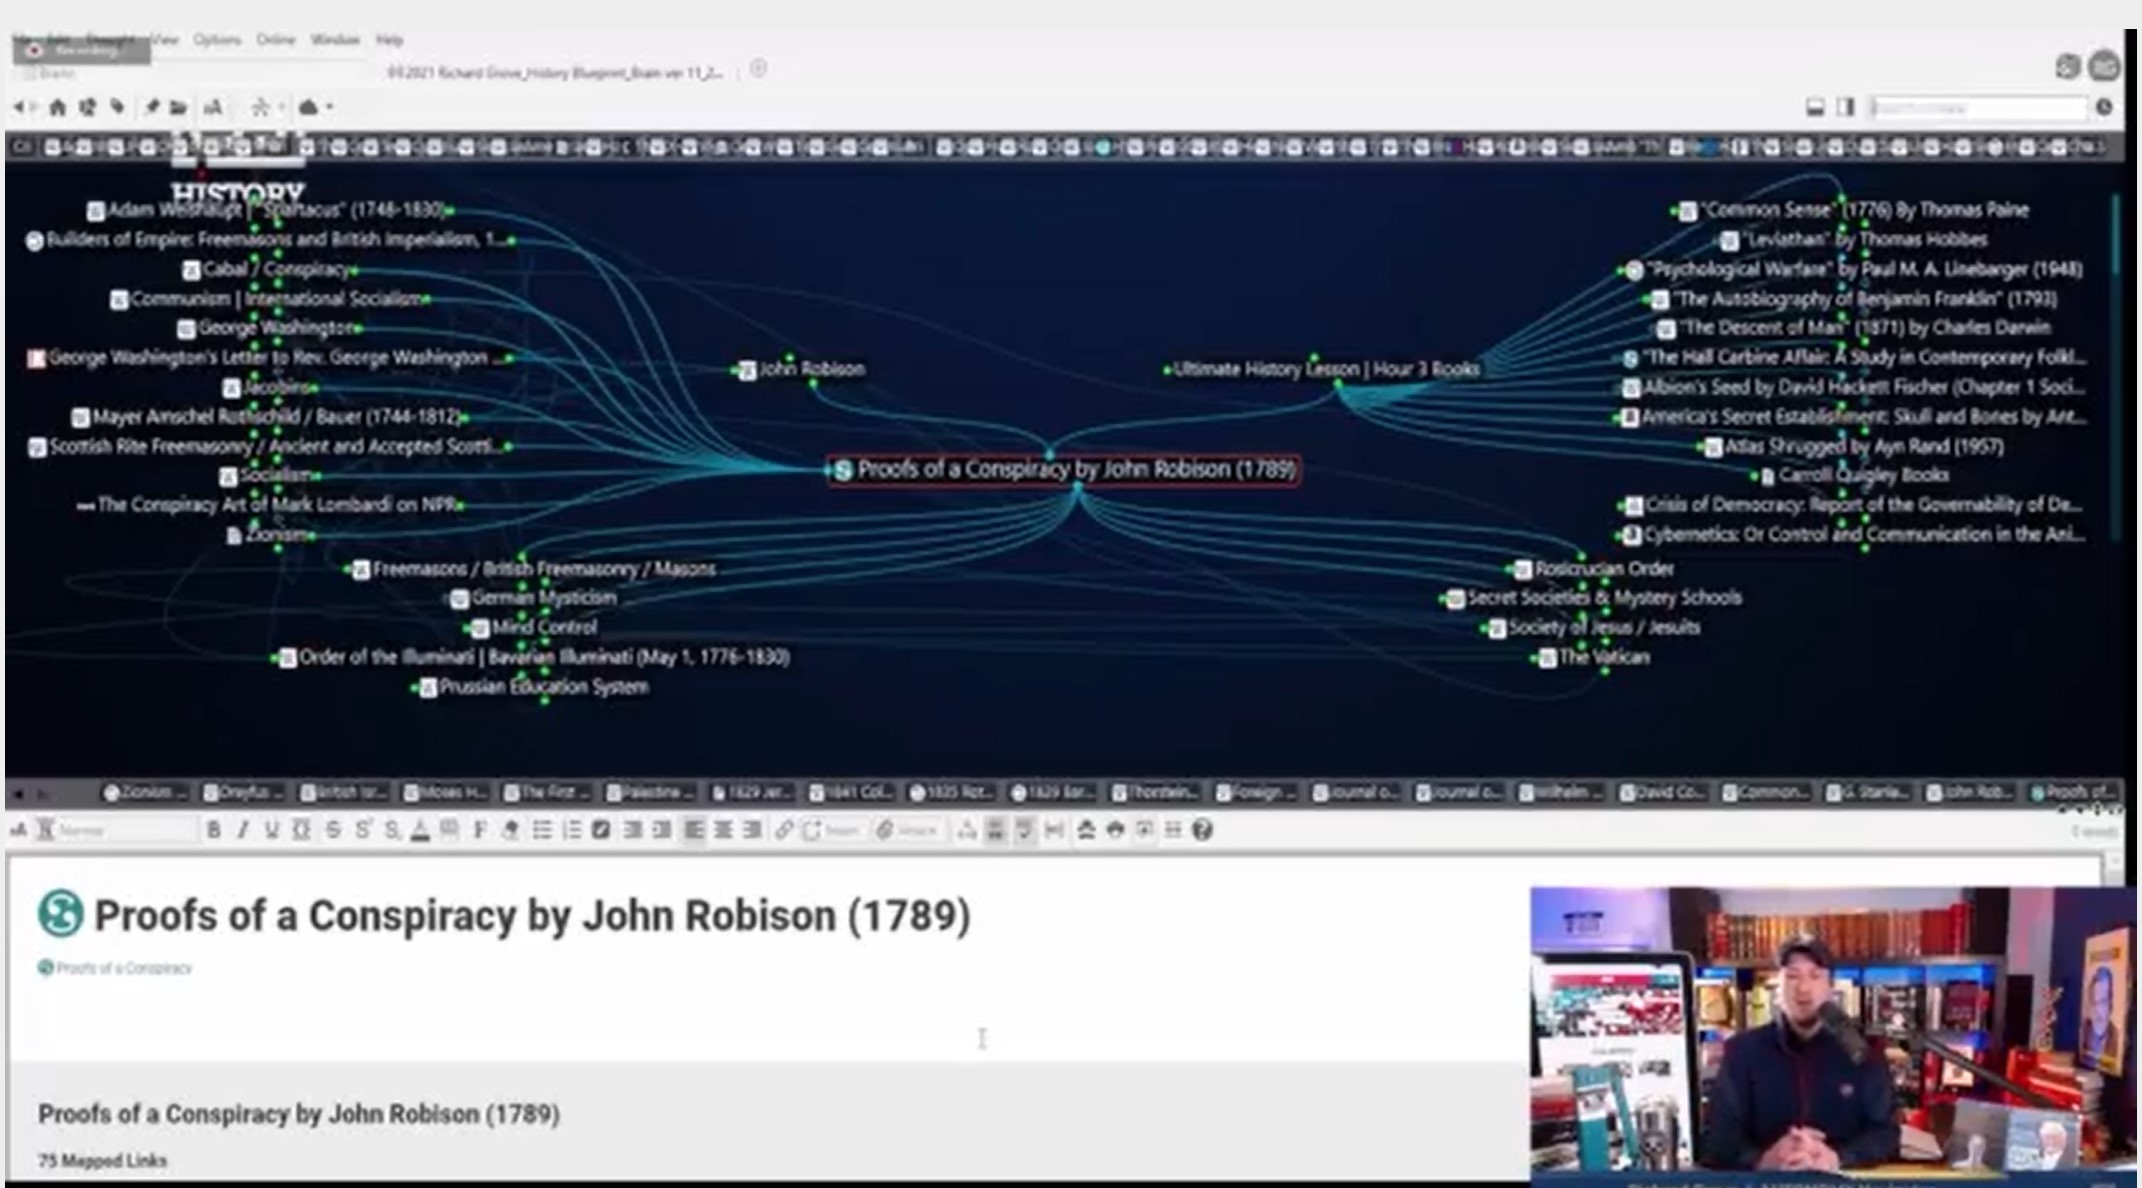Viewport: 2142px width, 1188px height.
Task: Open 'Leviathan' by Thomas Hobbes thought
Action: (1854, 239)
